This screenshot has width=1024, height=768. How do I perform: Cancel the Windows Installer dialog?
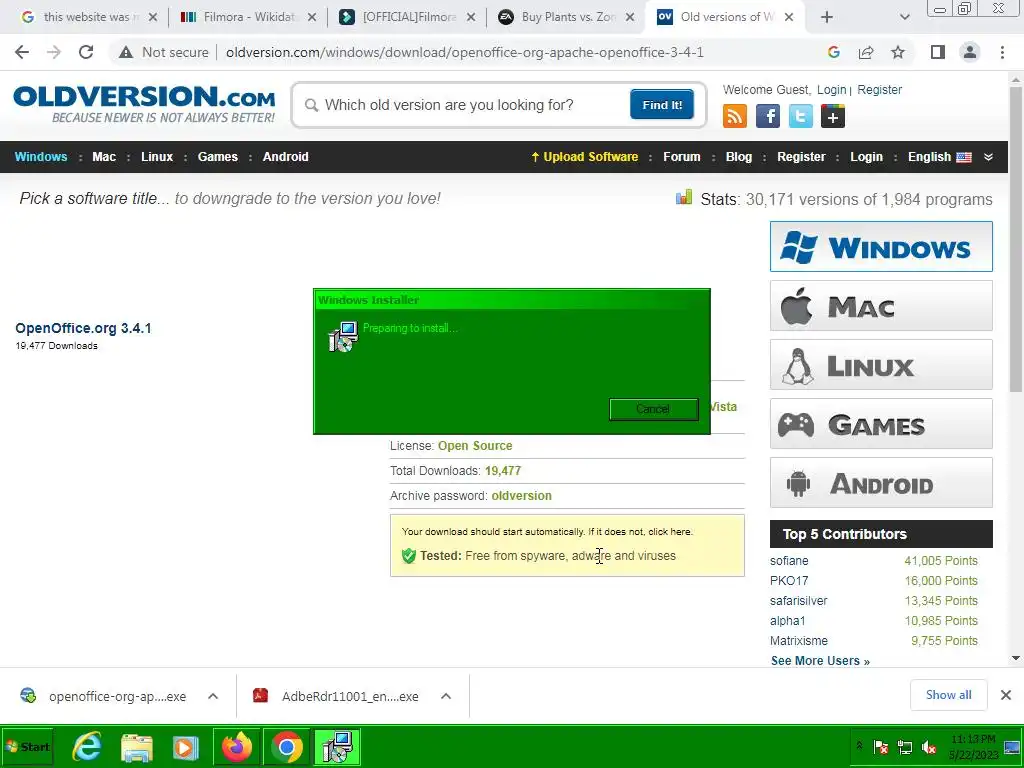653,409
